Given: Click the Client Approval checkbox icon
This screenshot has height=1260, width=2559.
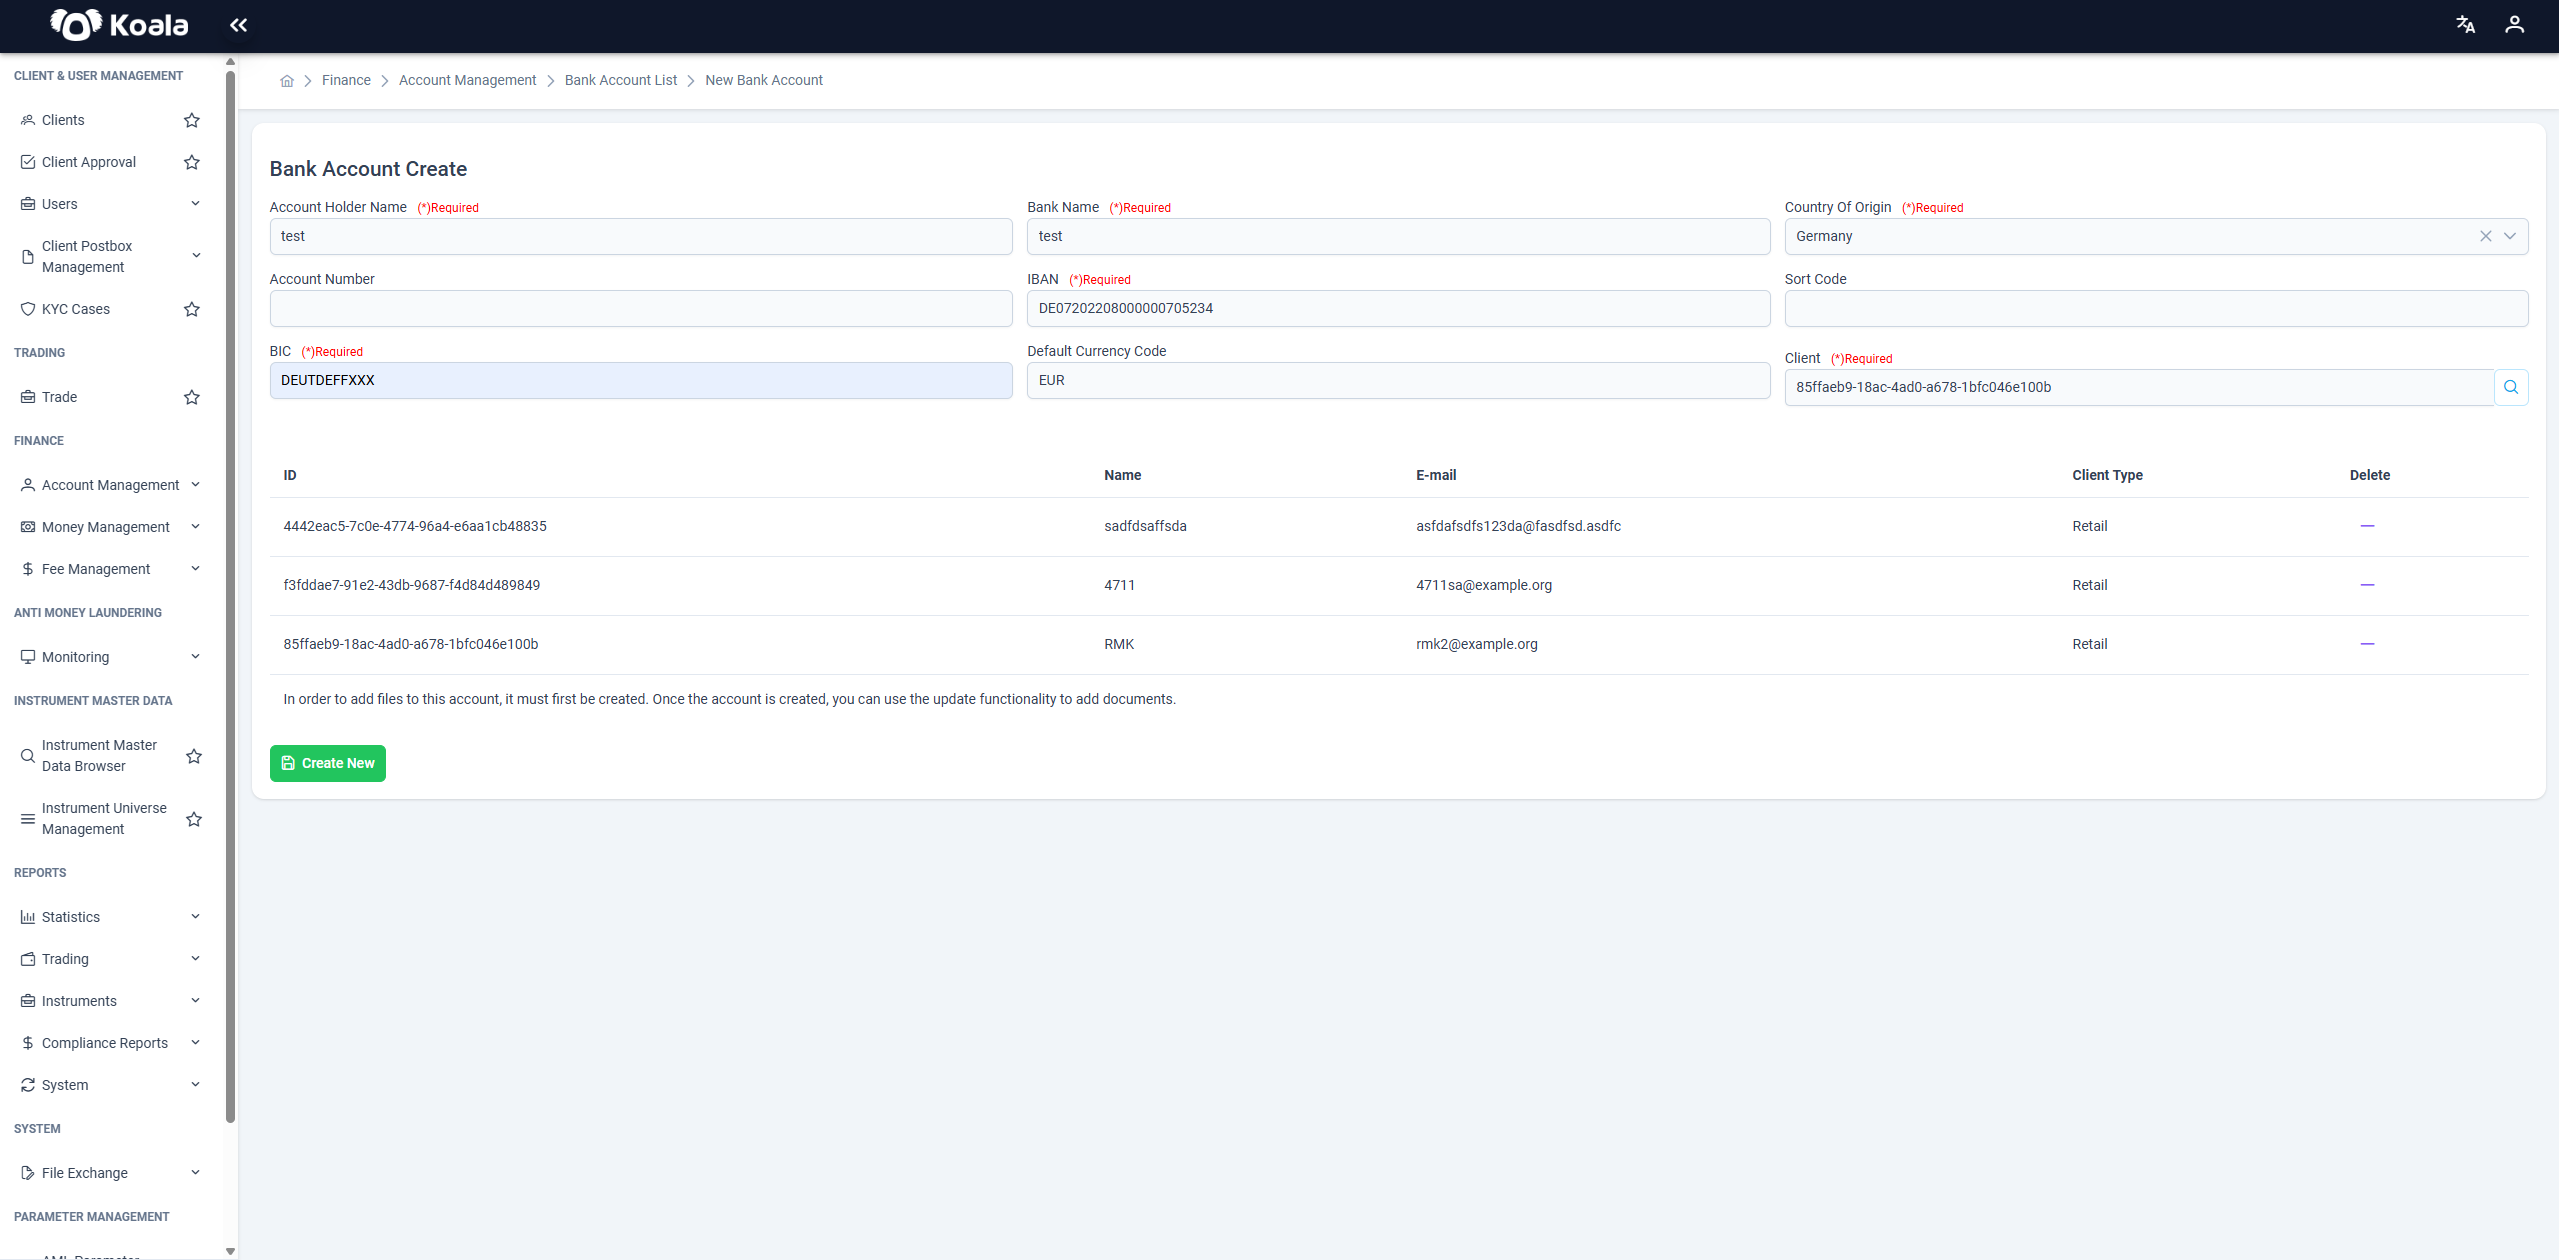Looking at the screenshot, I should tap(28, 162).
